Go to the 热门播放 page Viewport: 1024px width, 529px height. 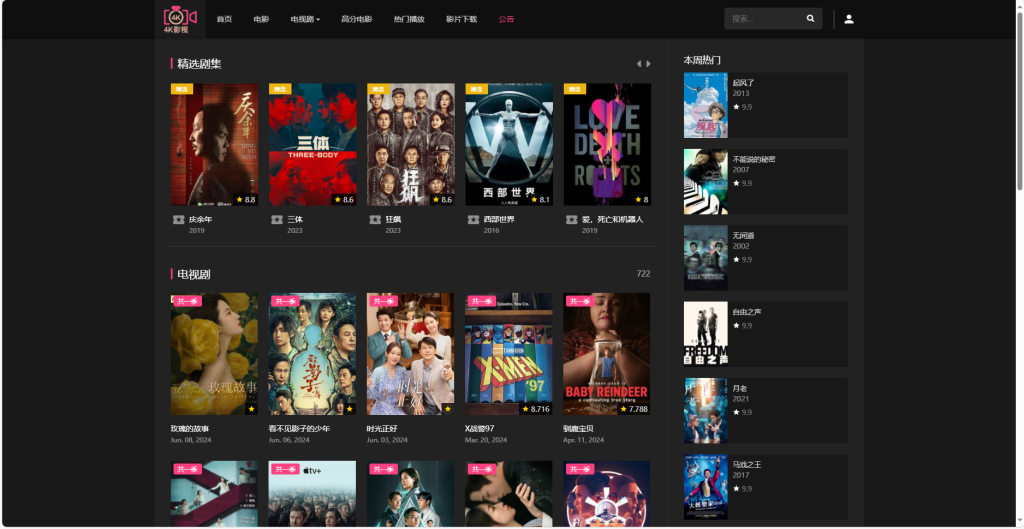(409, 19)
